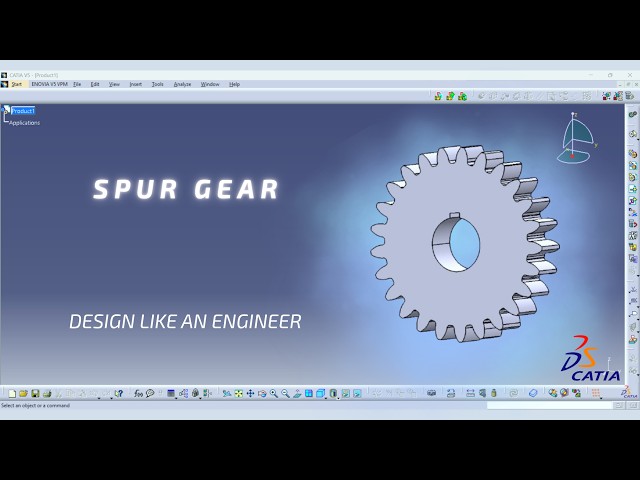Click the Manipulation icon at top of right toolbar
640x480 pixels.
click(632, 114)
